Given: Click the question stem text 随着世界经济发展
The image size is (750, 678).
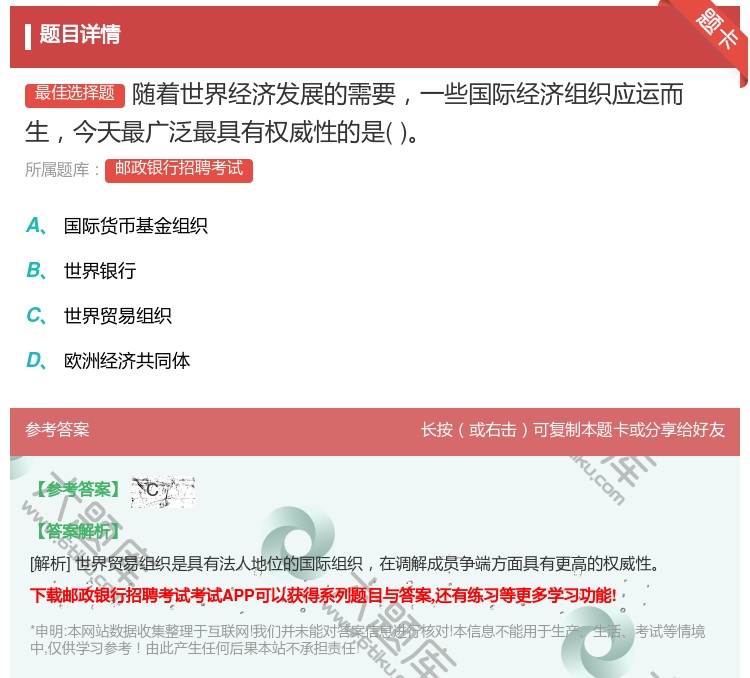Looking at the screenshot, I should click(x=354, y=113).
